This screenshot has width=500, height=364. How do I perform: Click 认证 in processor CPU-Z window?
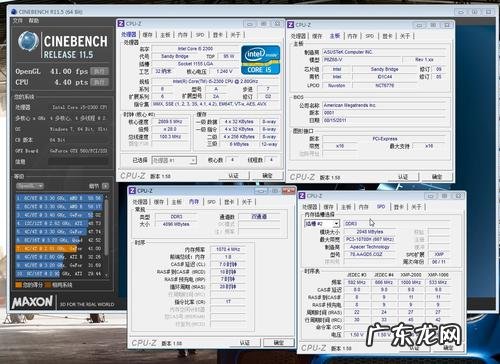[234, 175]
